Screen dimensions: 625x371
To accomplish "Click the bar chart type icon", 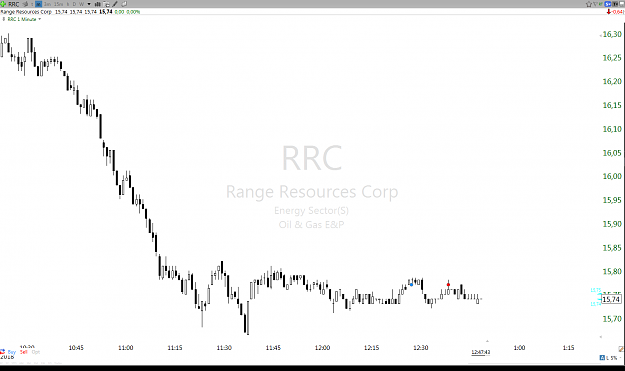I will [x=98, y=4].
